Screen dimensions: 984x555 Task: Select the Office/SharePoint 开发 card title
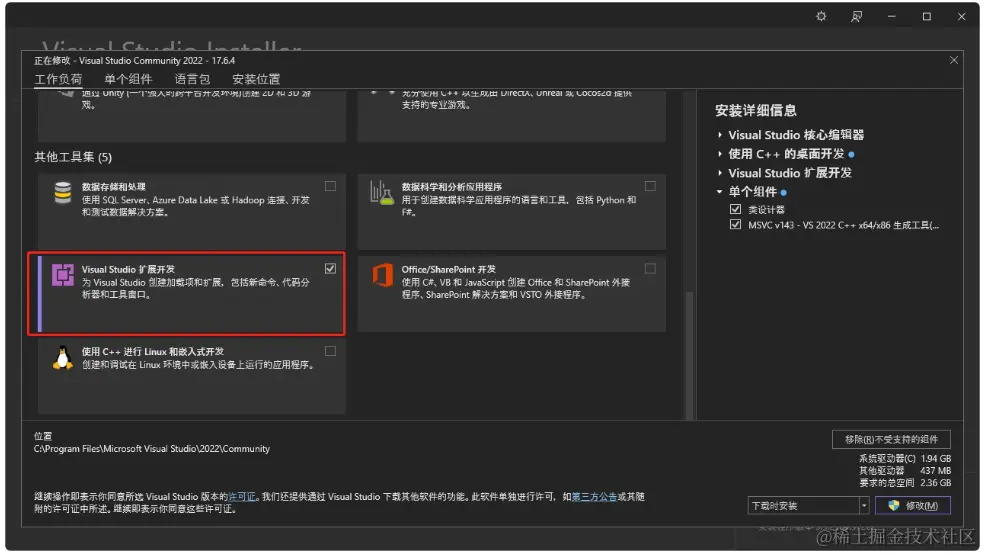click(x=449, y=269)
